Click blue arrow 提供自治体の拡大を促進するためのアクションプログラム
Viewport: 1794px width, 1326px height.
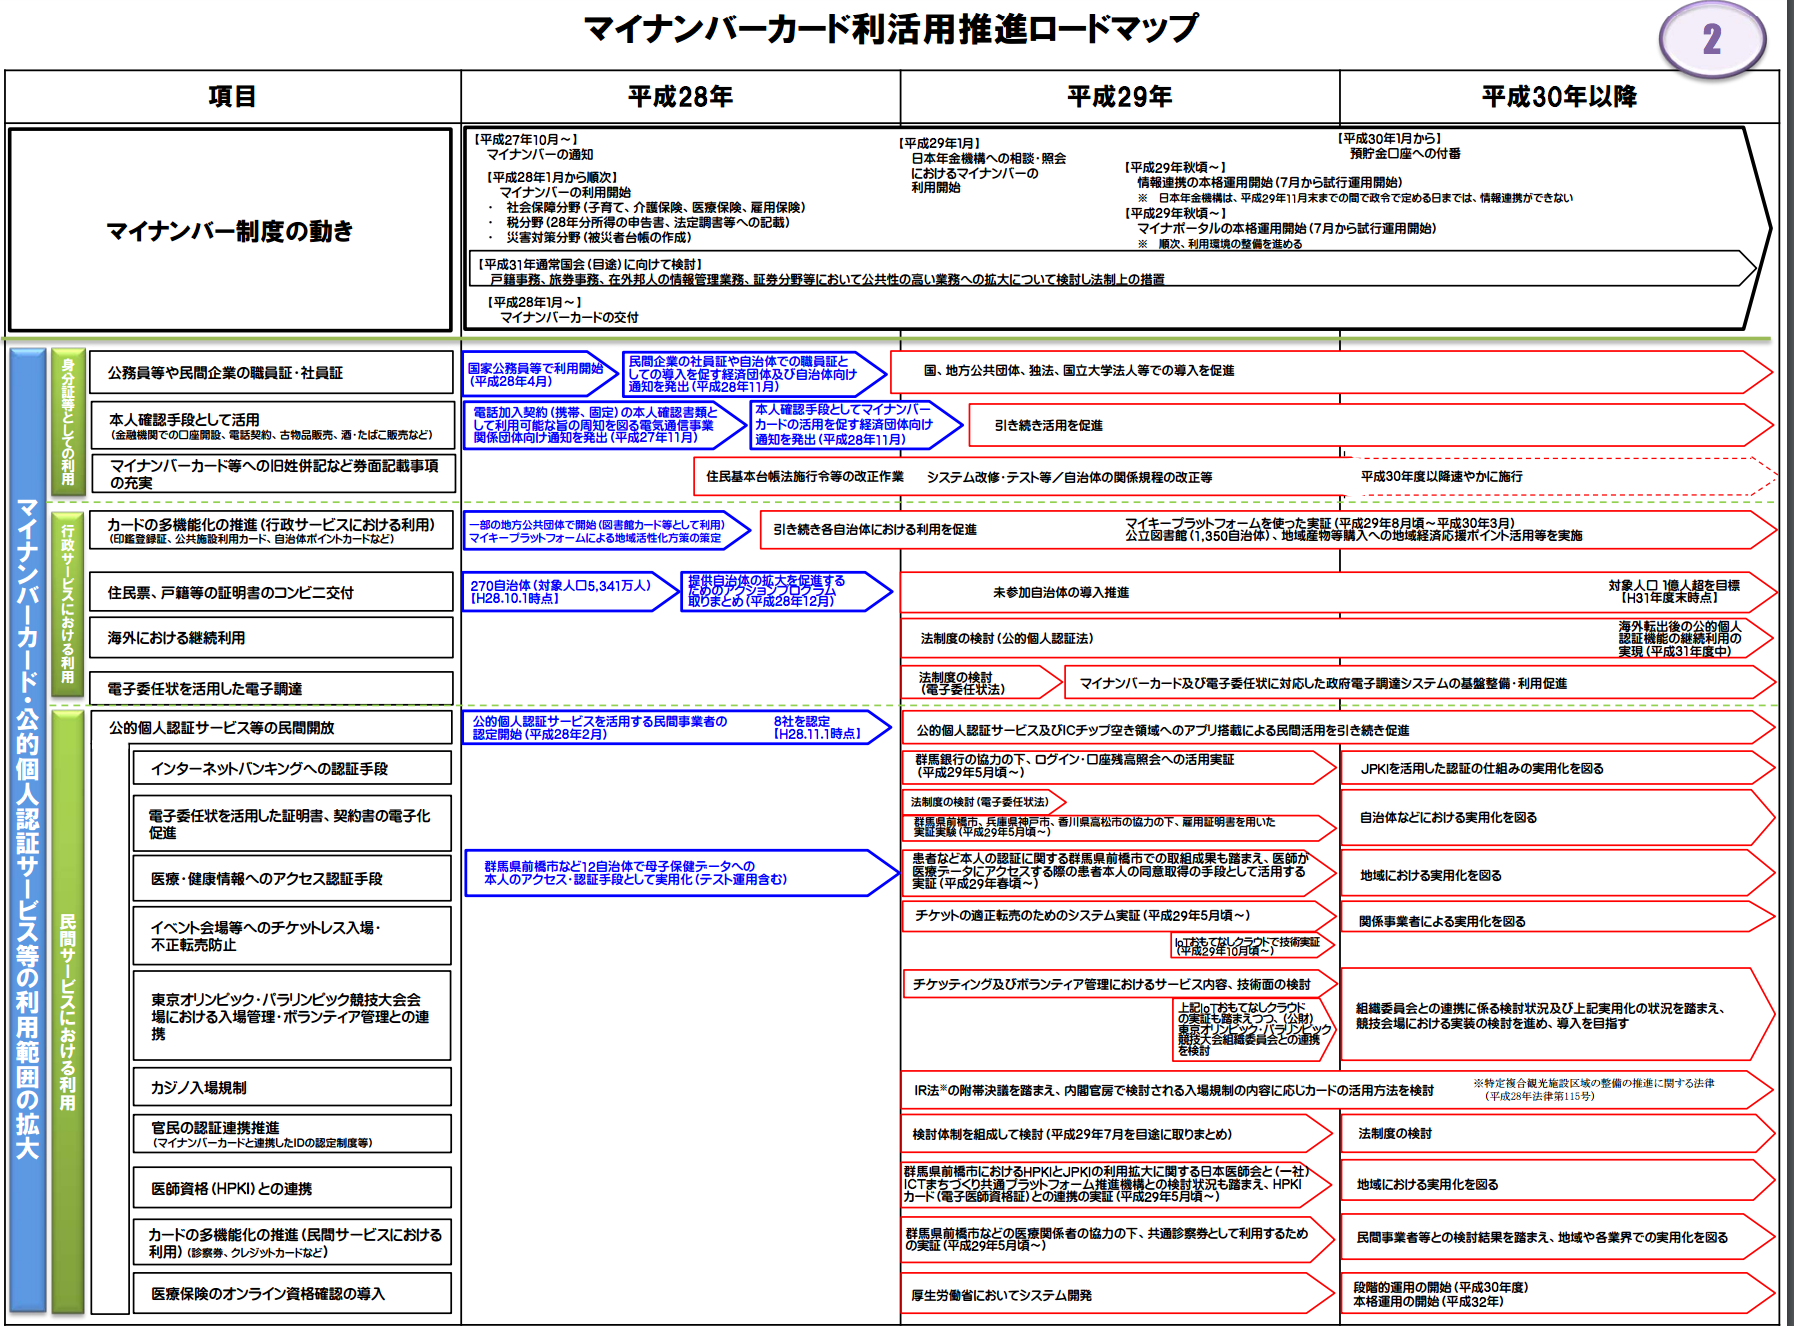(x=786, y=592)
